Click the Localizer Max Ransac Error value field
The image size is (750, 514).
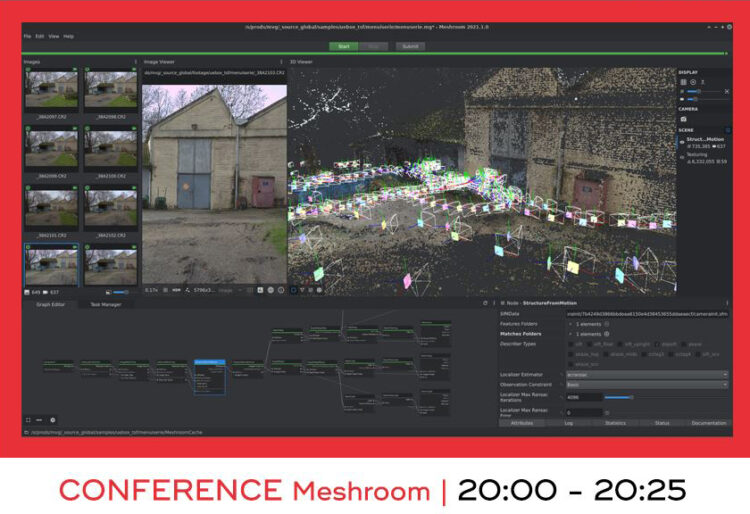pos(584,412)
